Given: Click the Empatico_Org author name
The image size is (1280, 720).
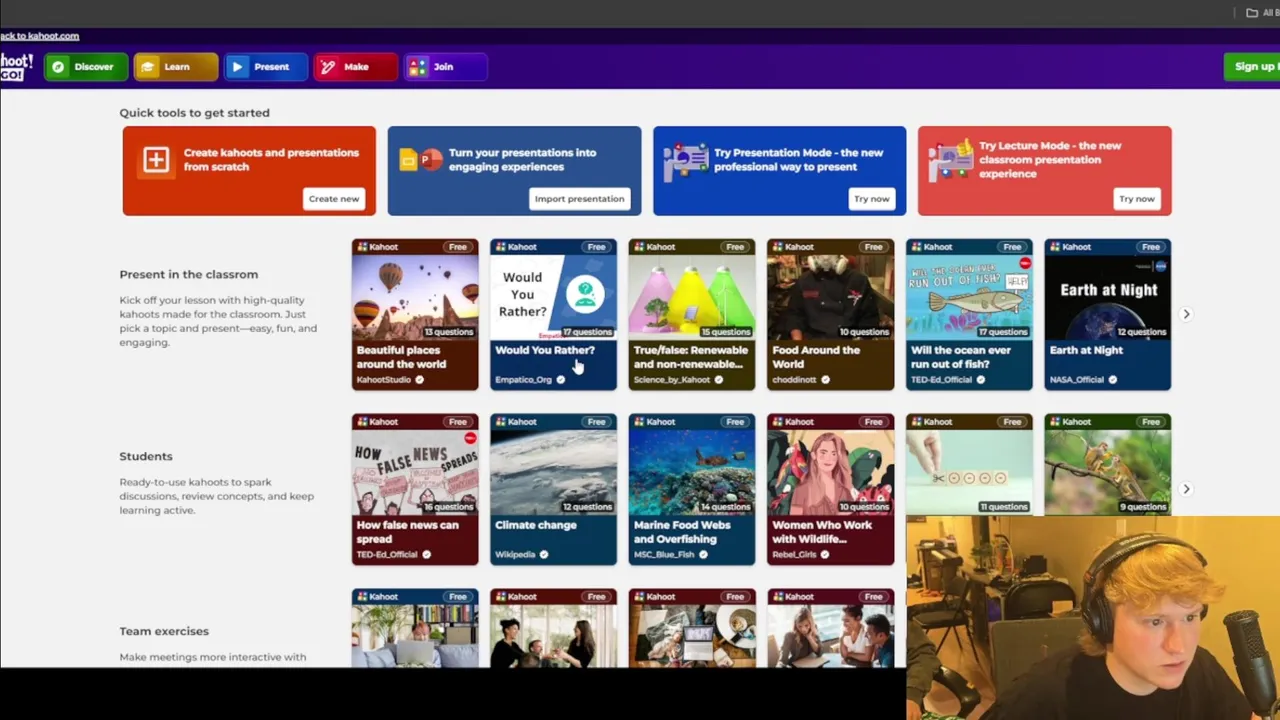Looking at the screenshot, I should tap(523, 380).
